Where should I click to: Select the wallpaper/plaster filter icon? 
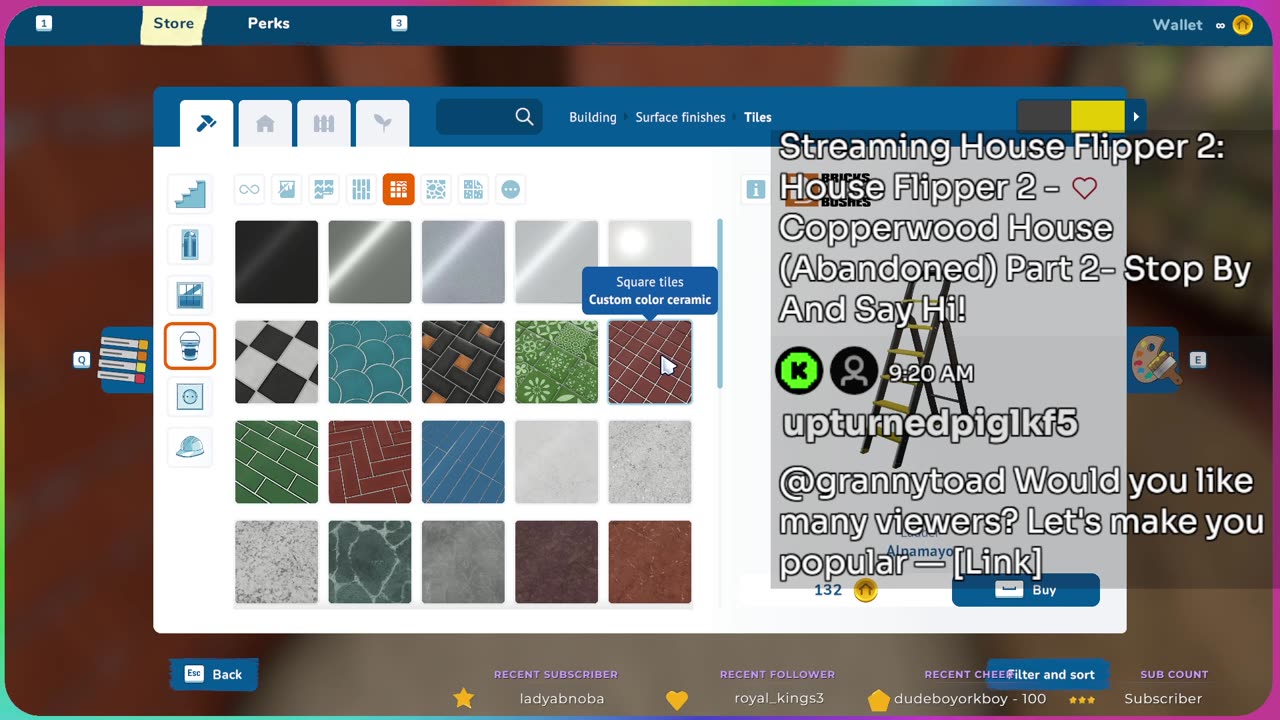point(323,189)
